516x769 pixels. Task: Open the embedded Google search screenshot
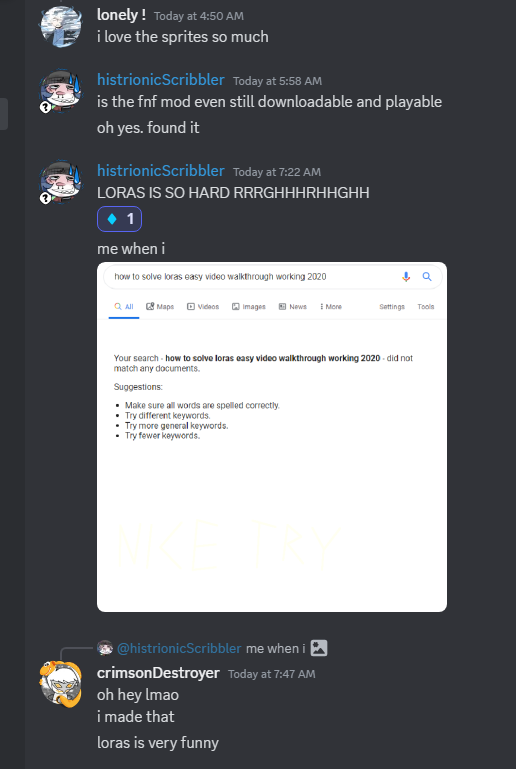click(272, 437)
